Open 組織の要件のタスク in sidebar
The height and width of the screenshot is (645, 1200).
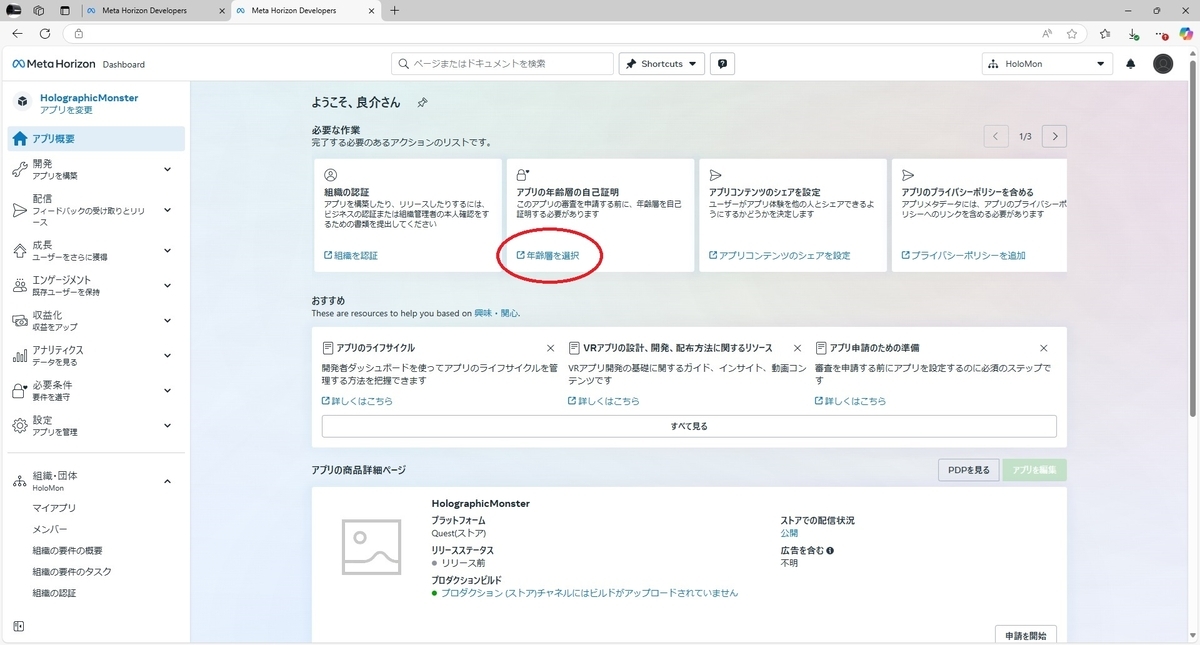(x=72, y=572)
